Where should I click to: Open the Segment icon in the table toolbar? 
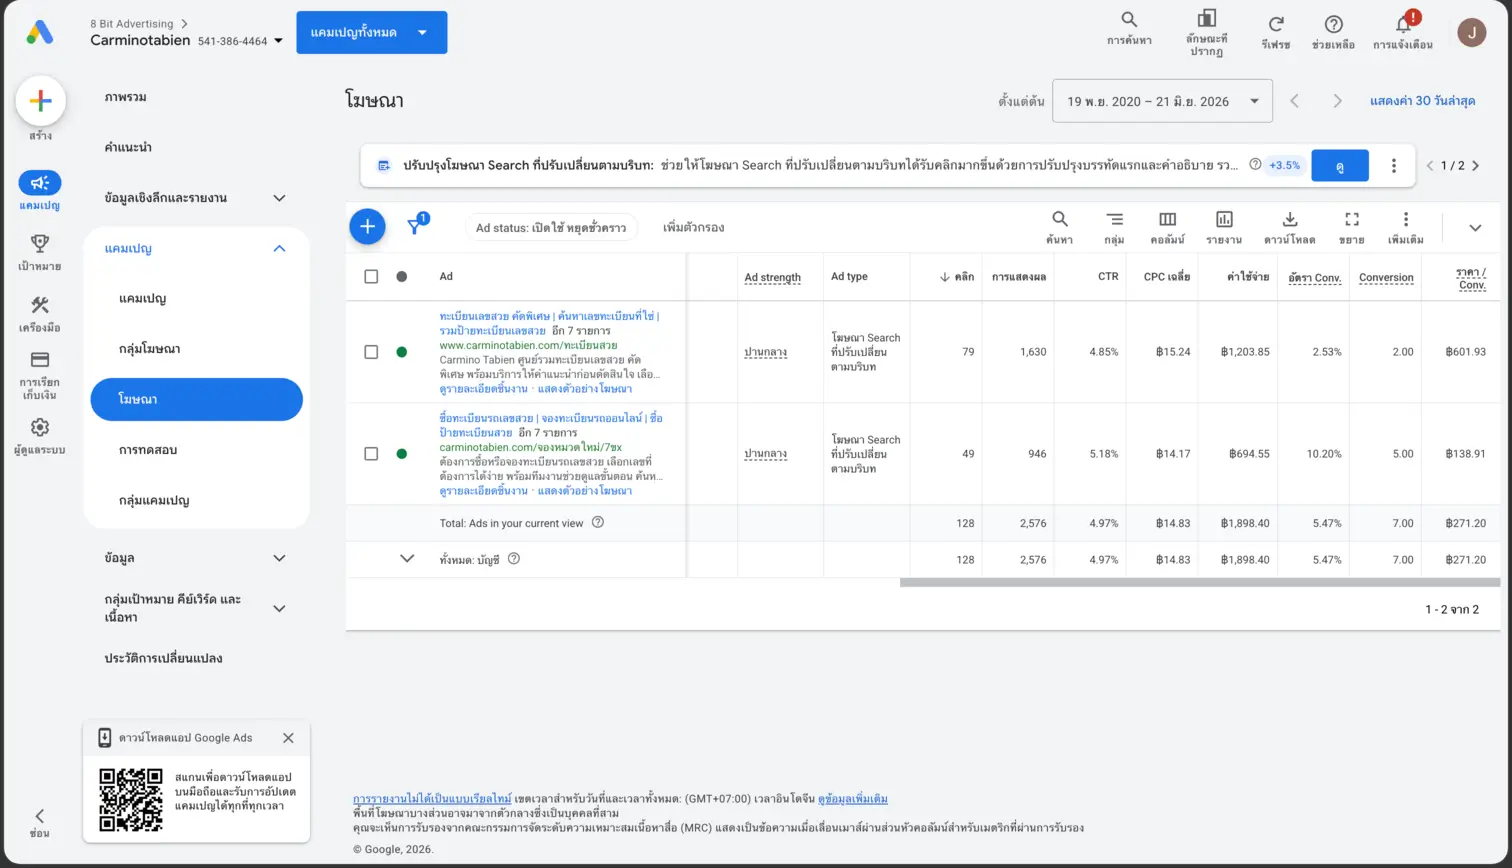(1114, 219)
